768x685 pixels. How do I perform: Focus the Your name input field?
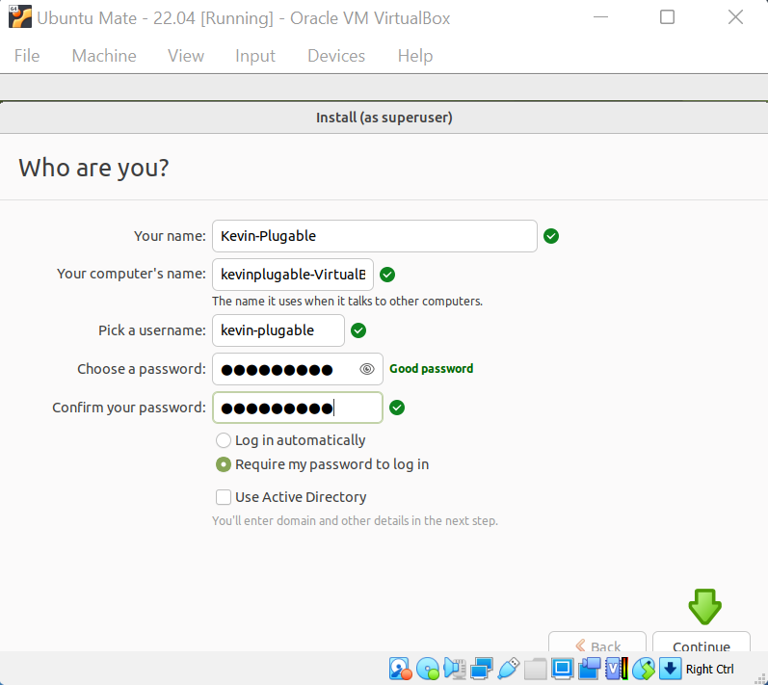point(375,236)
